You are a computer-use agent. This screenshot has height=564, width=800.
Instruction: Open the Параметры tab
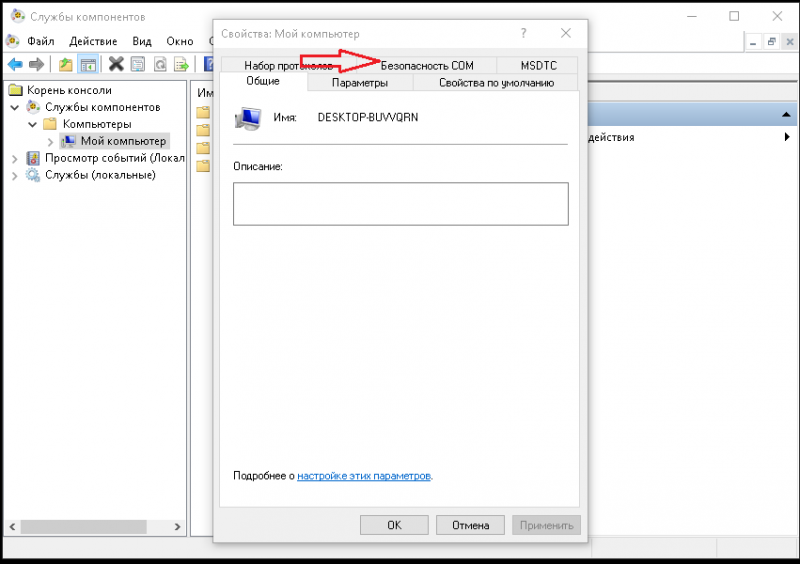359,83
